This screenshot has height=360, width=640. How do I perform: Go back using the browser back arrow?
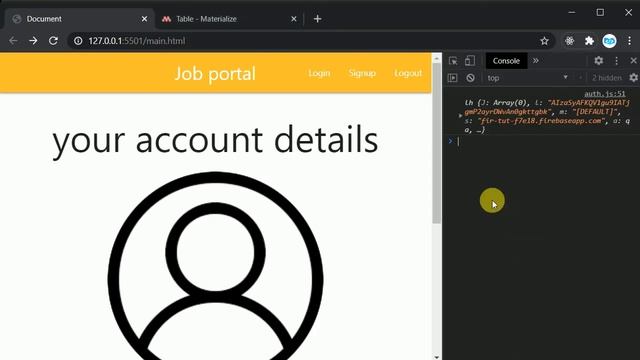(13, 41)
